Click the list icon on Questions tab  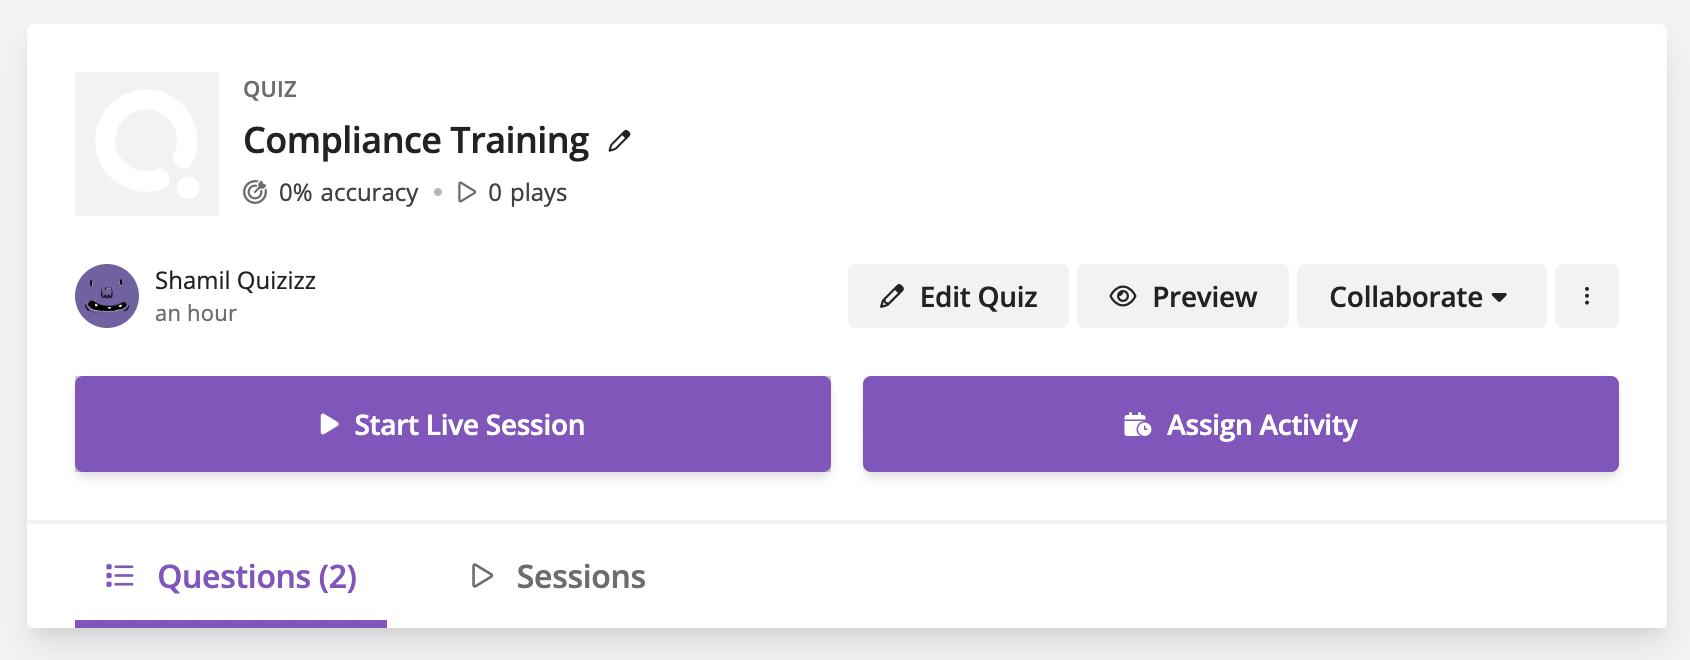click(120, 576)
